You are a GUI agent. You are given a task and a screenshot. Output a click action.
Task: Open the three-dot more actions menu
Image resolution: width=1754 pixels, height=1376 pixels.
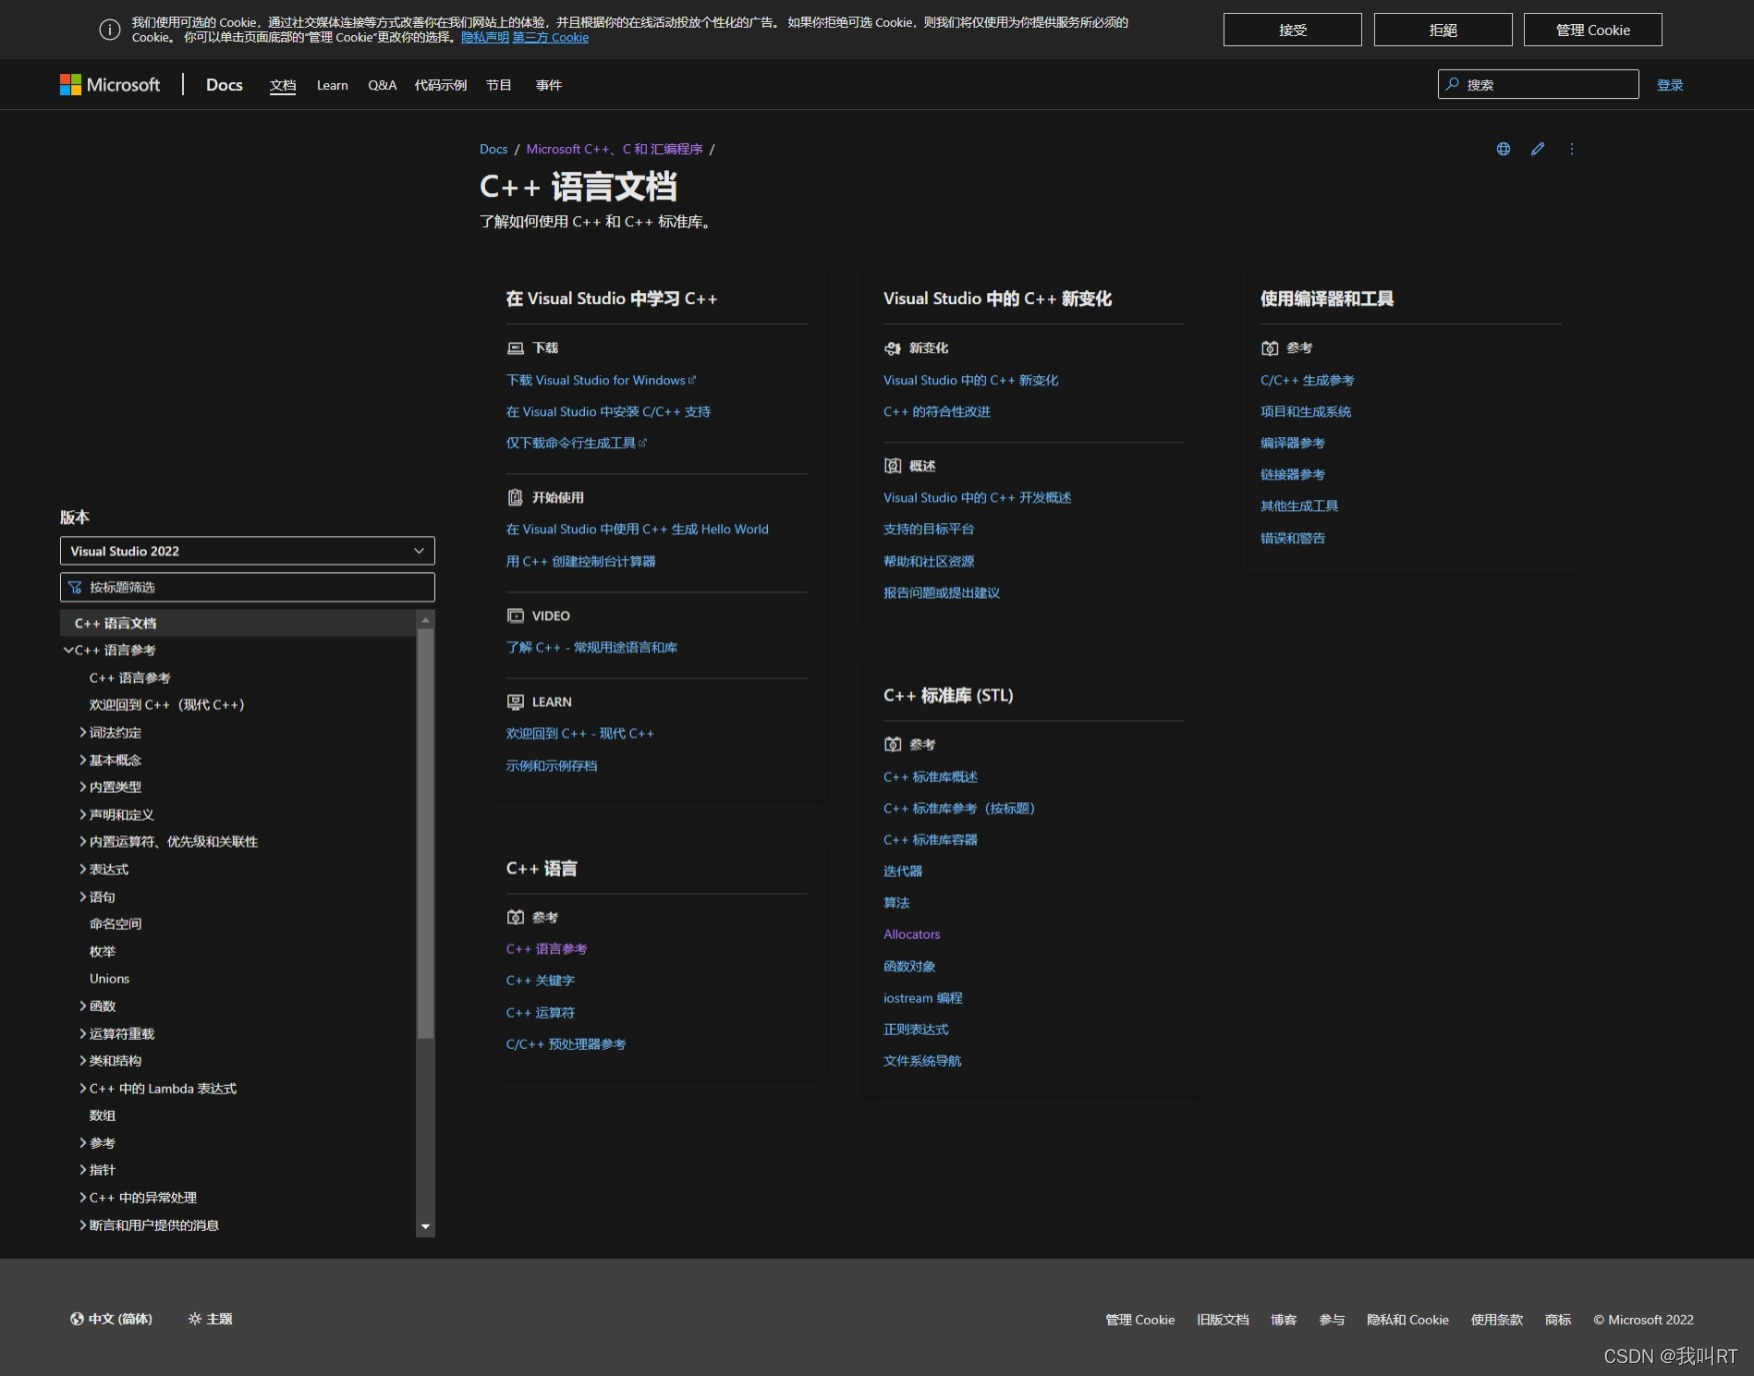click(x=1572, y=149)
